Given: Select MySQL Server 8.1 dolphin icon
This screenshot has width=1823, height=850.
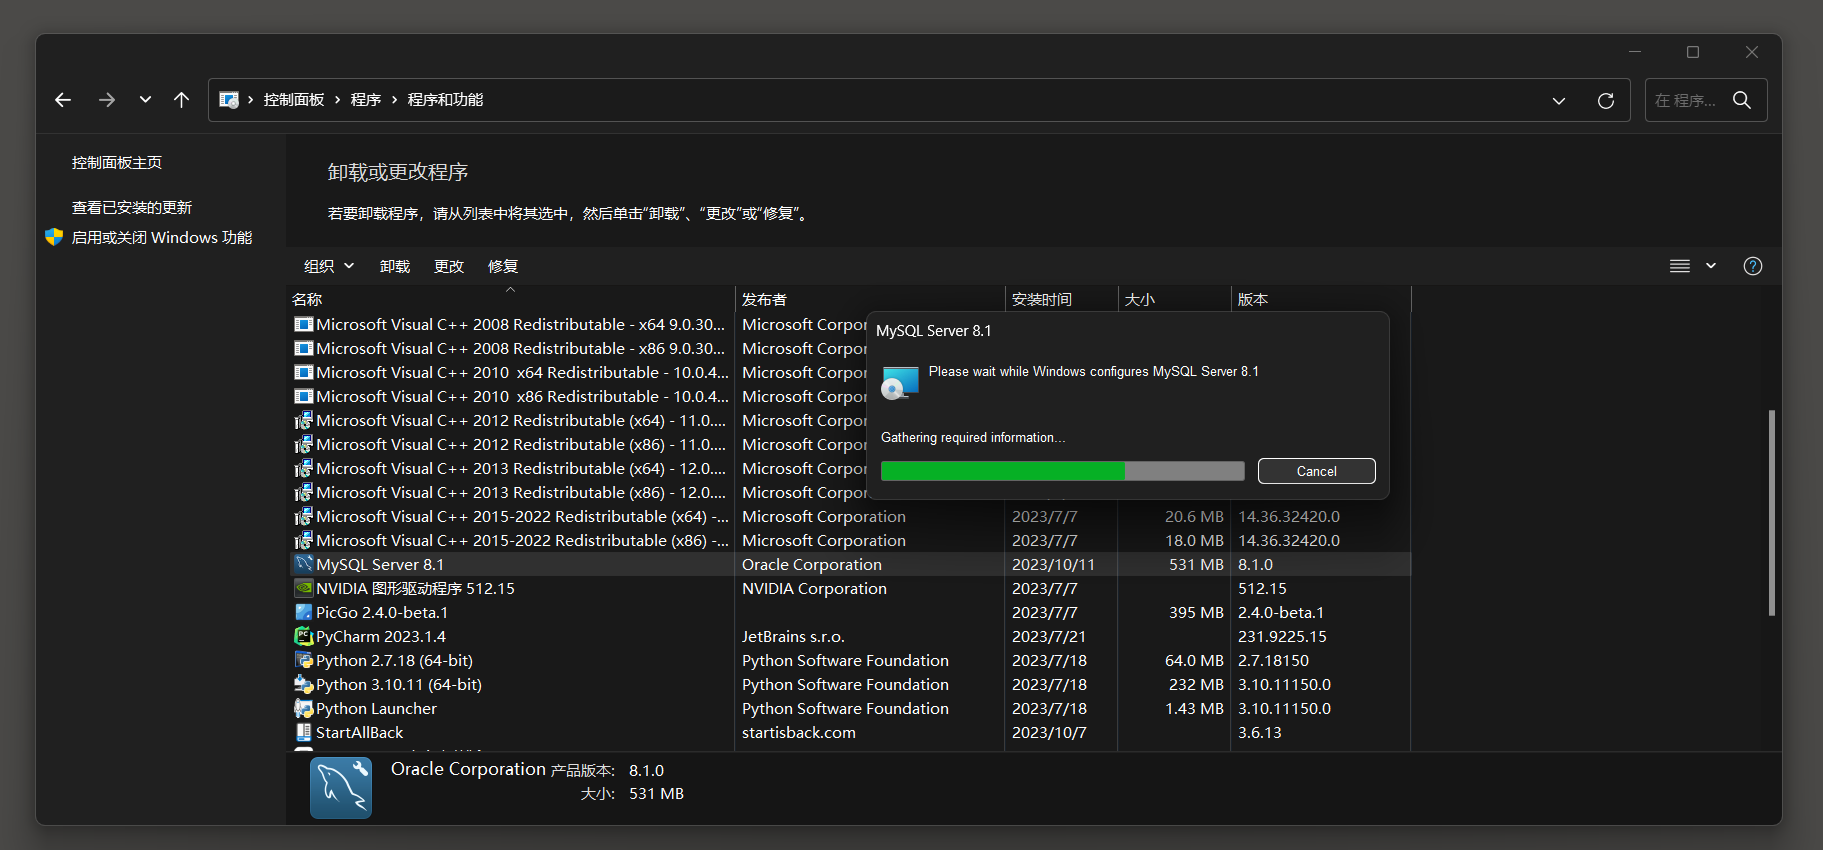Looking at the screenshot, I should click(x=304, y=564).
